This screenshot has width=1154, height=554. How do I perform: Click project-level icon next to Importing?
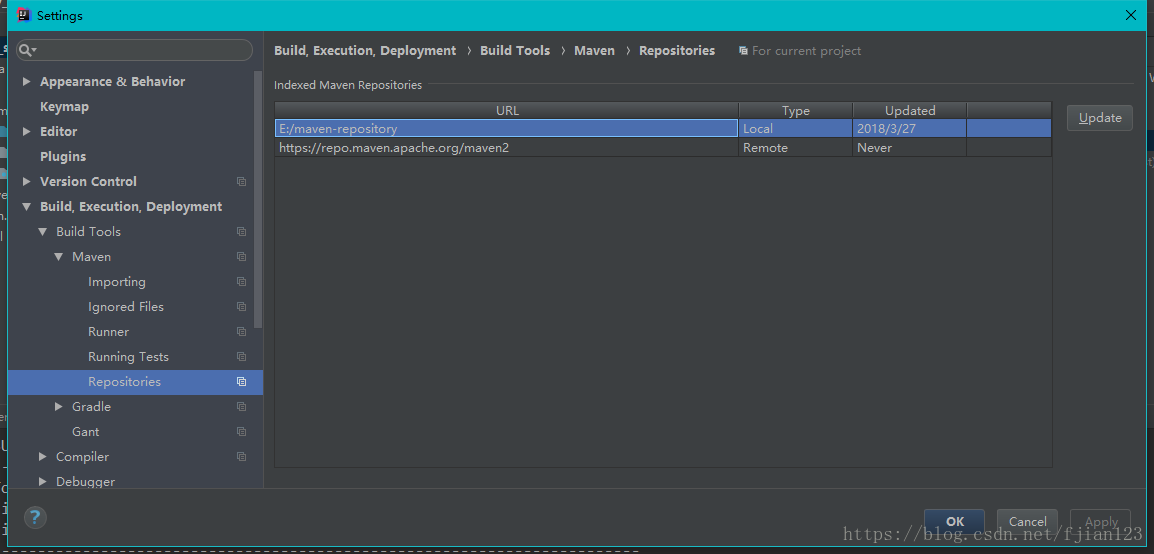[x=241, y=282]
